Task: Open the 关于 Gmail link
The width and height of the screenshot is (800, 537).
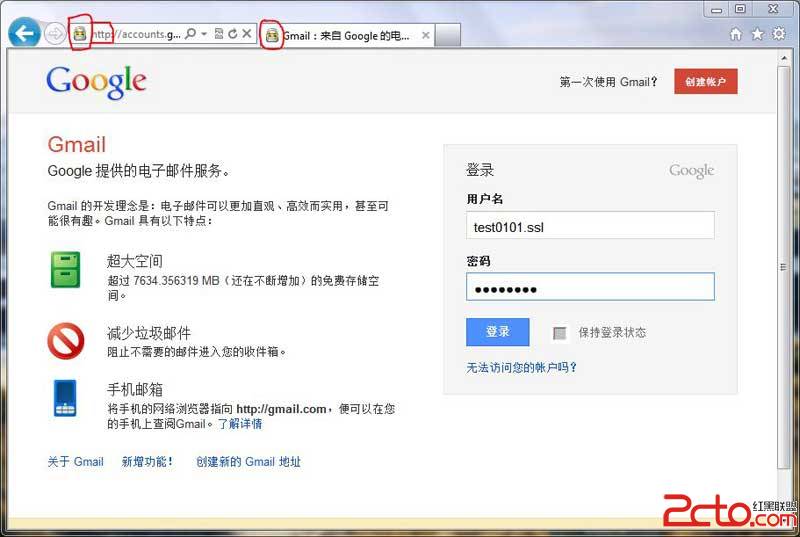Action: click(x=76, y=462)
